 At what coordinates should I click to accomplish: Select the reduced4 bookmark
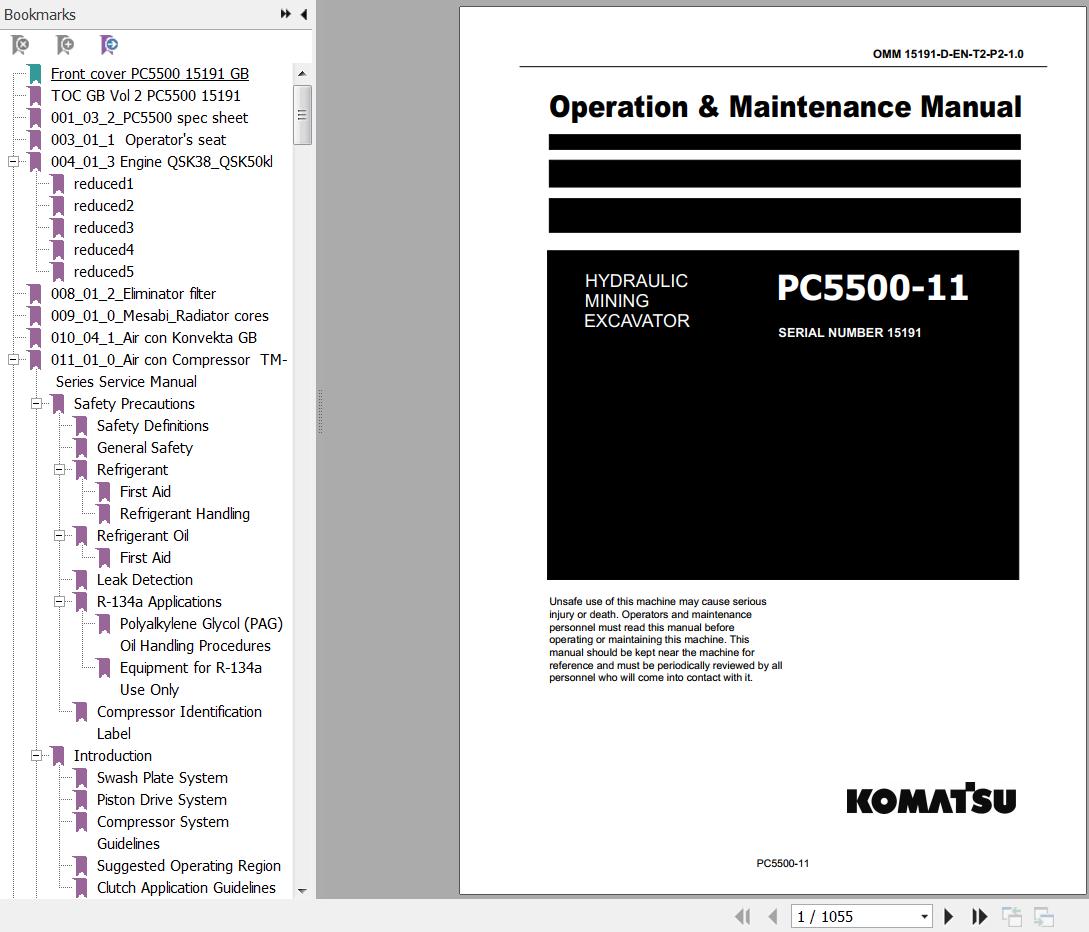103,250
